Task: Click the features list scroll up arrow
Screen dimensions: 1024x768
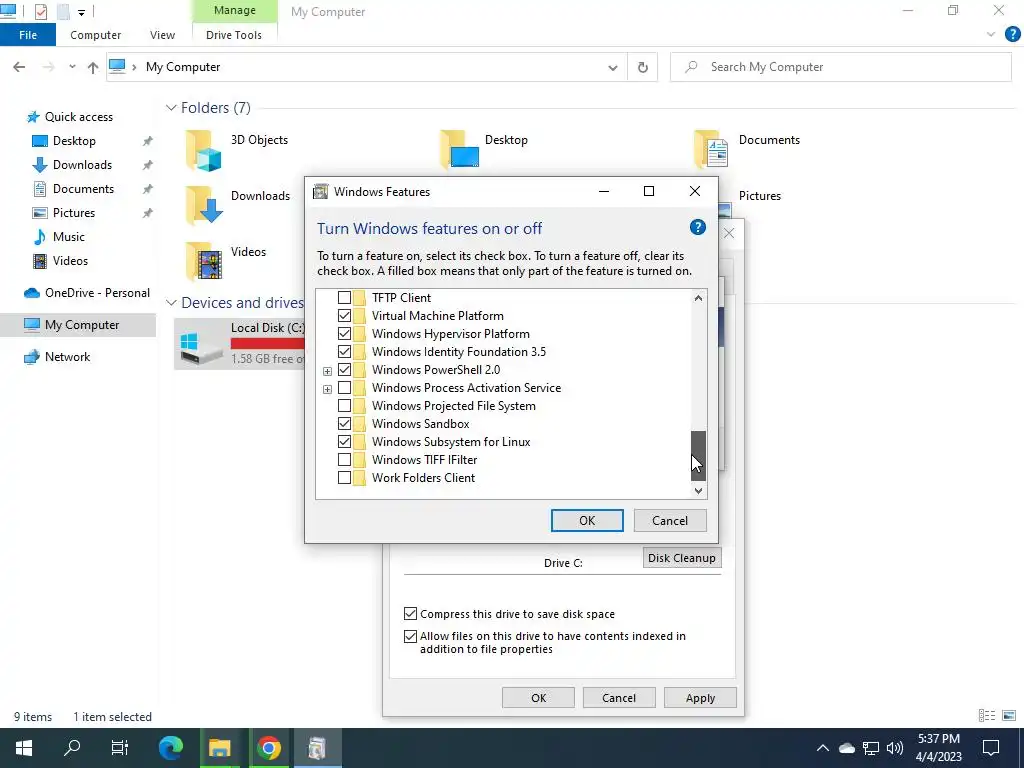Action: pos(698,298)
